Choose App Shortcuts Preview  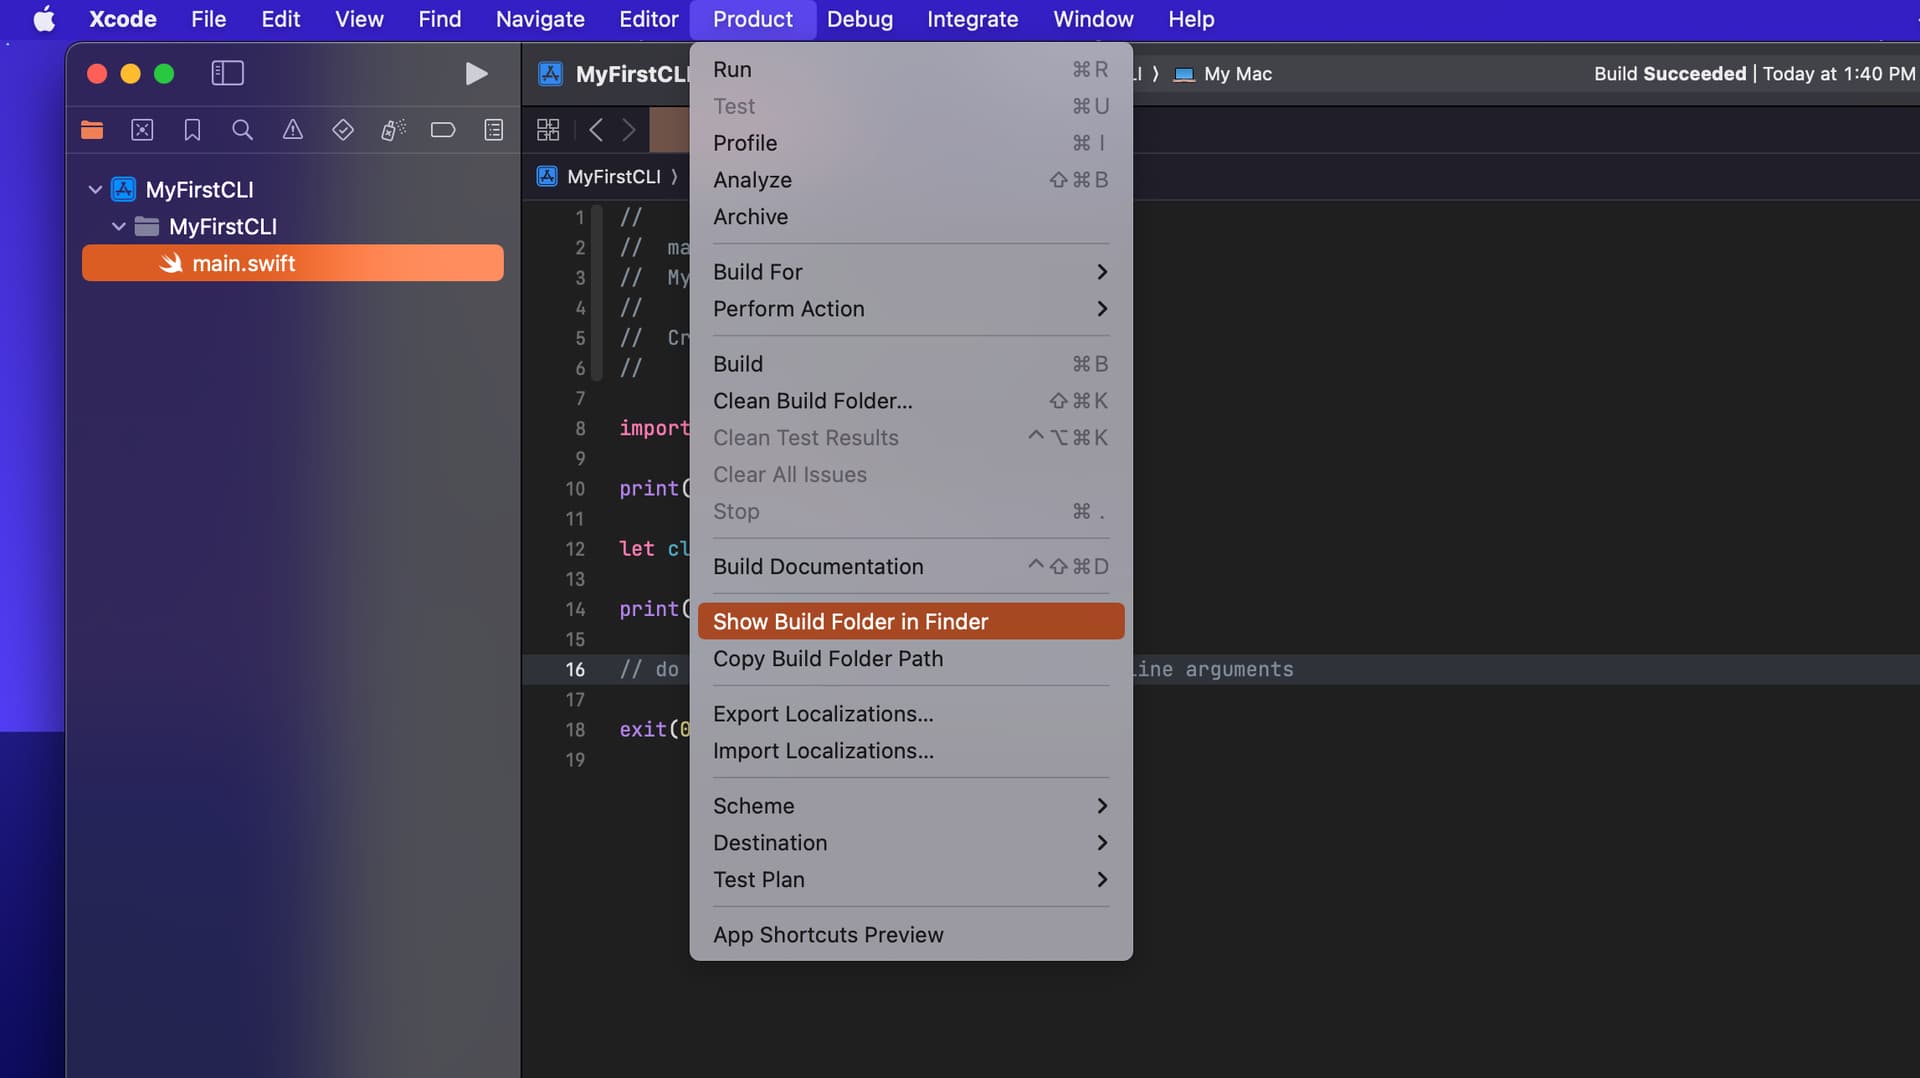(911, 935)
